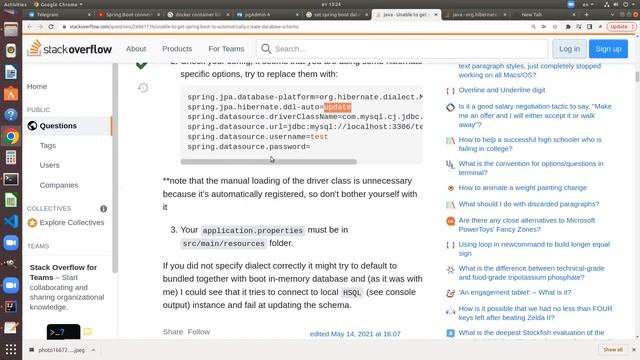Reload the page in Chrome
This screenshot has width=640, height=360.
tap(51, 27)
